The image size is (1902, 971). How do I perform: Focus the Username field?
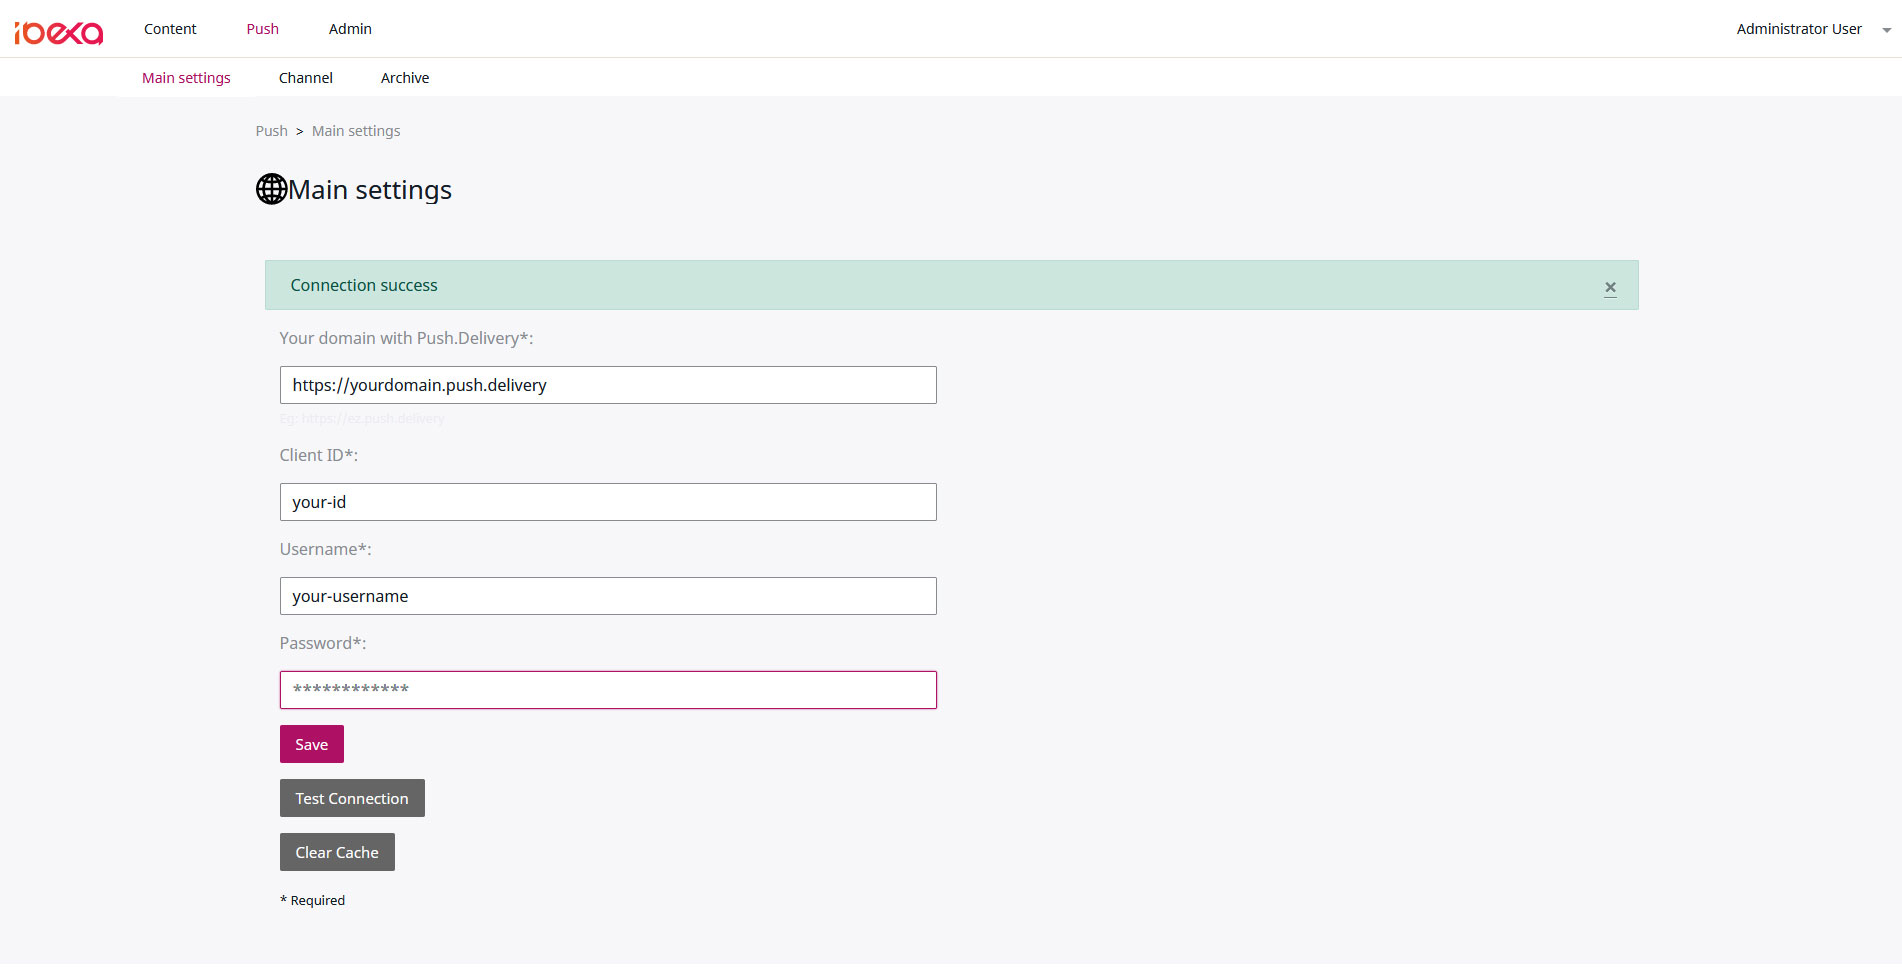608,596
